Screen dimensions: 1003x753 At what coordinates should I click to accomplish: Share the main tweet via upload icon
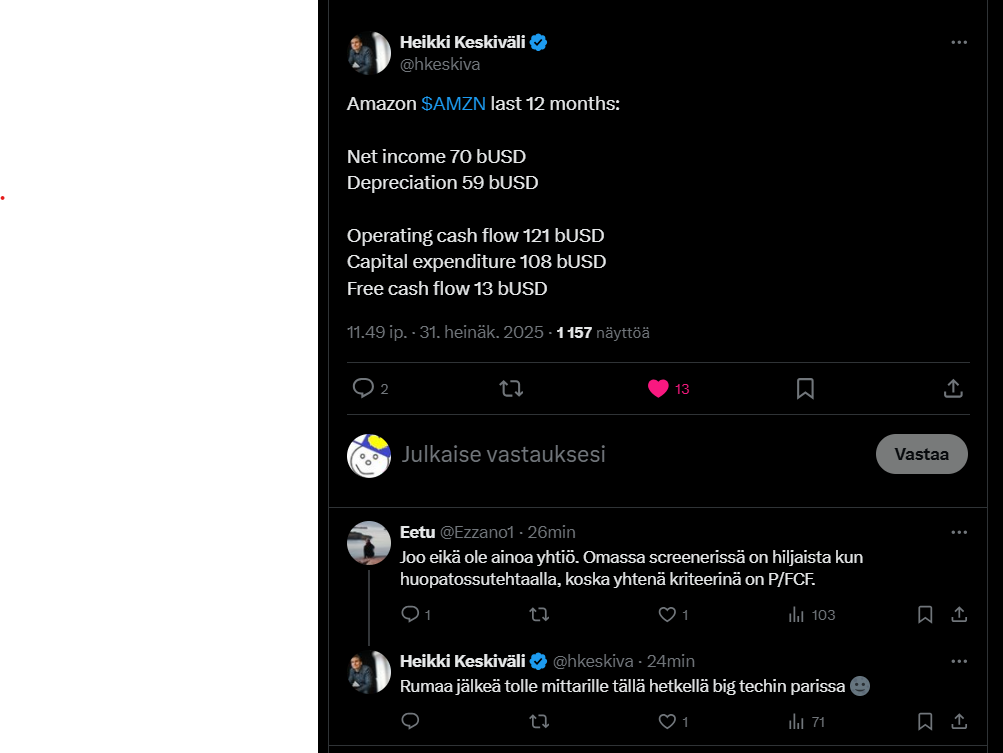[x=953, y=388]
